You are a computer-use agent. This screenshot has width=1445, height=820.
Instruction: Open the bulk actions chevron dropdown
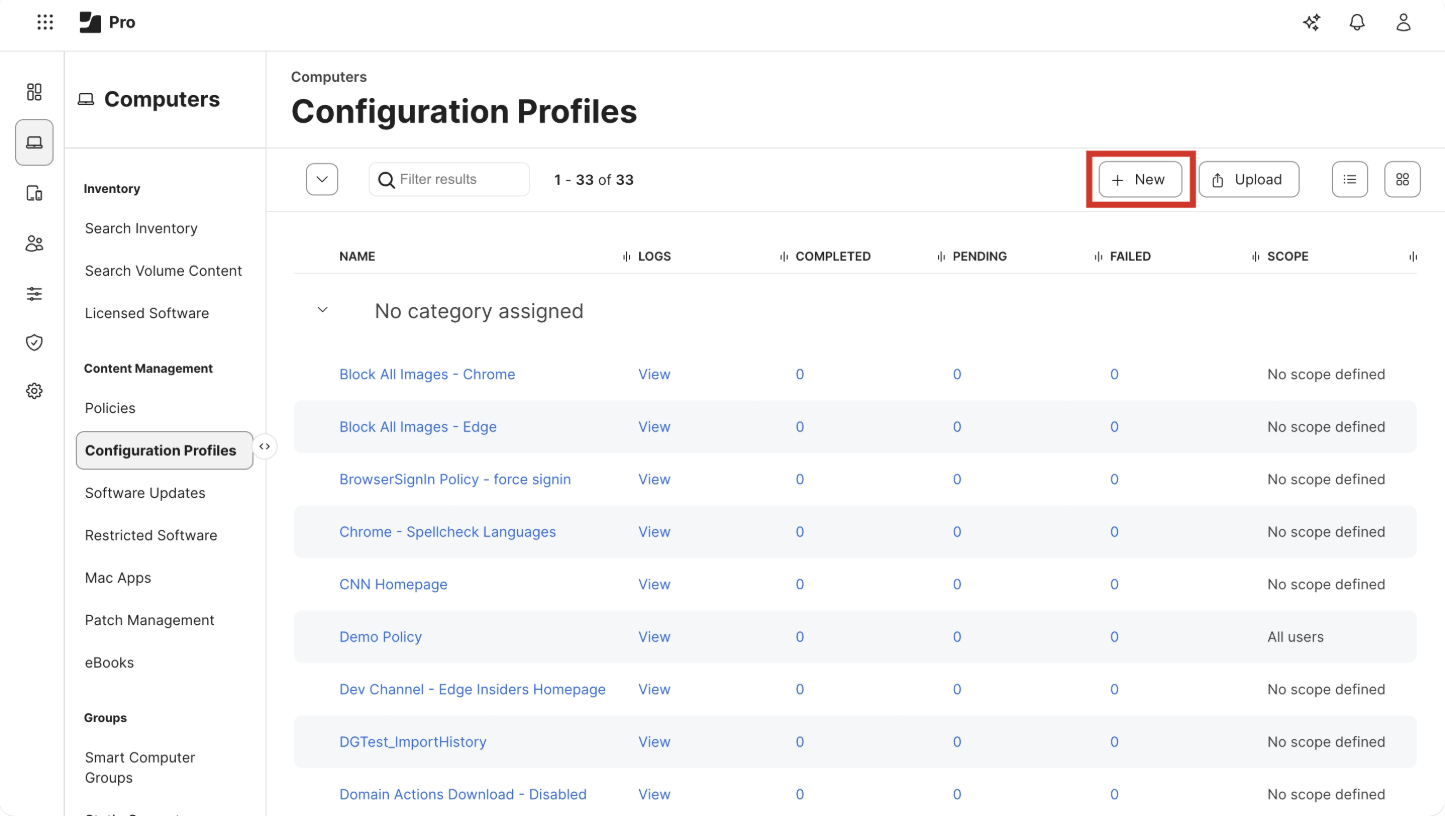click(x=321, y=179)
